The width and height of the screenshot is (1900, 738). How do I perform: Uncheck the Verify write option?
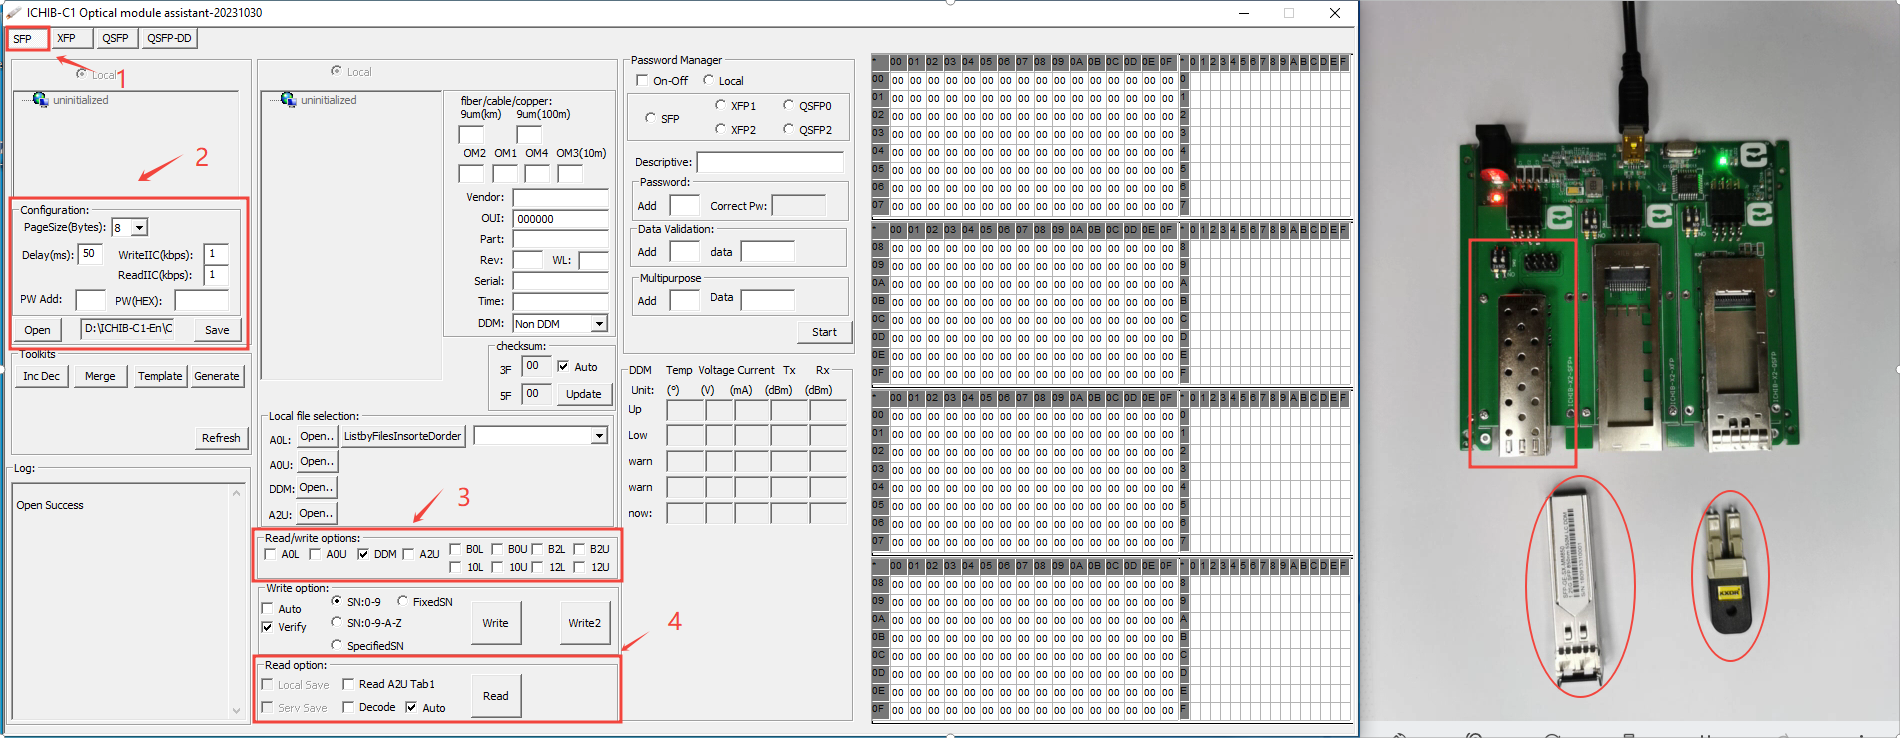(268, 627)
